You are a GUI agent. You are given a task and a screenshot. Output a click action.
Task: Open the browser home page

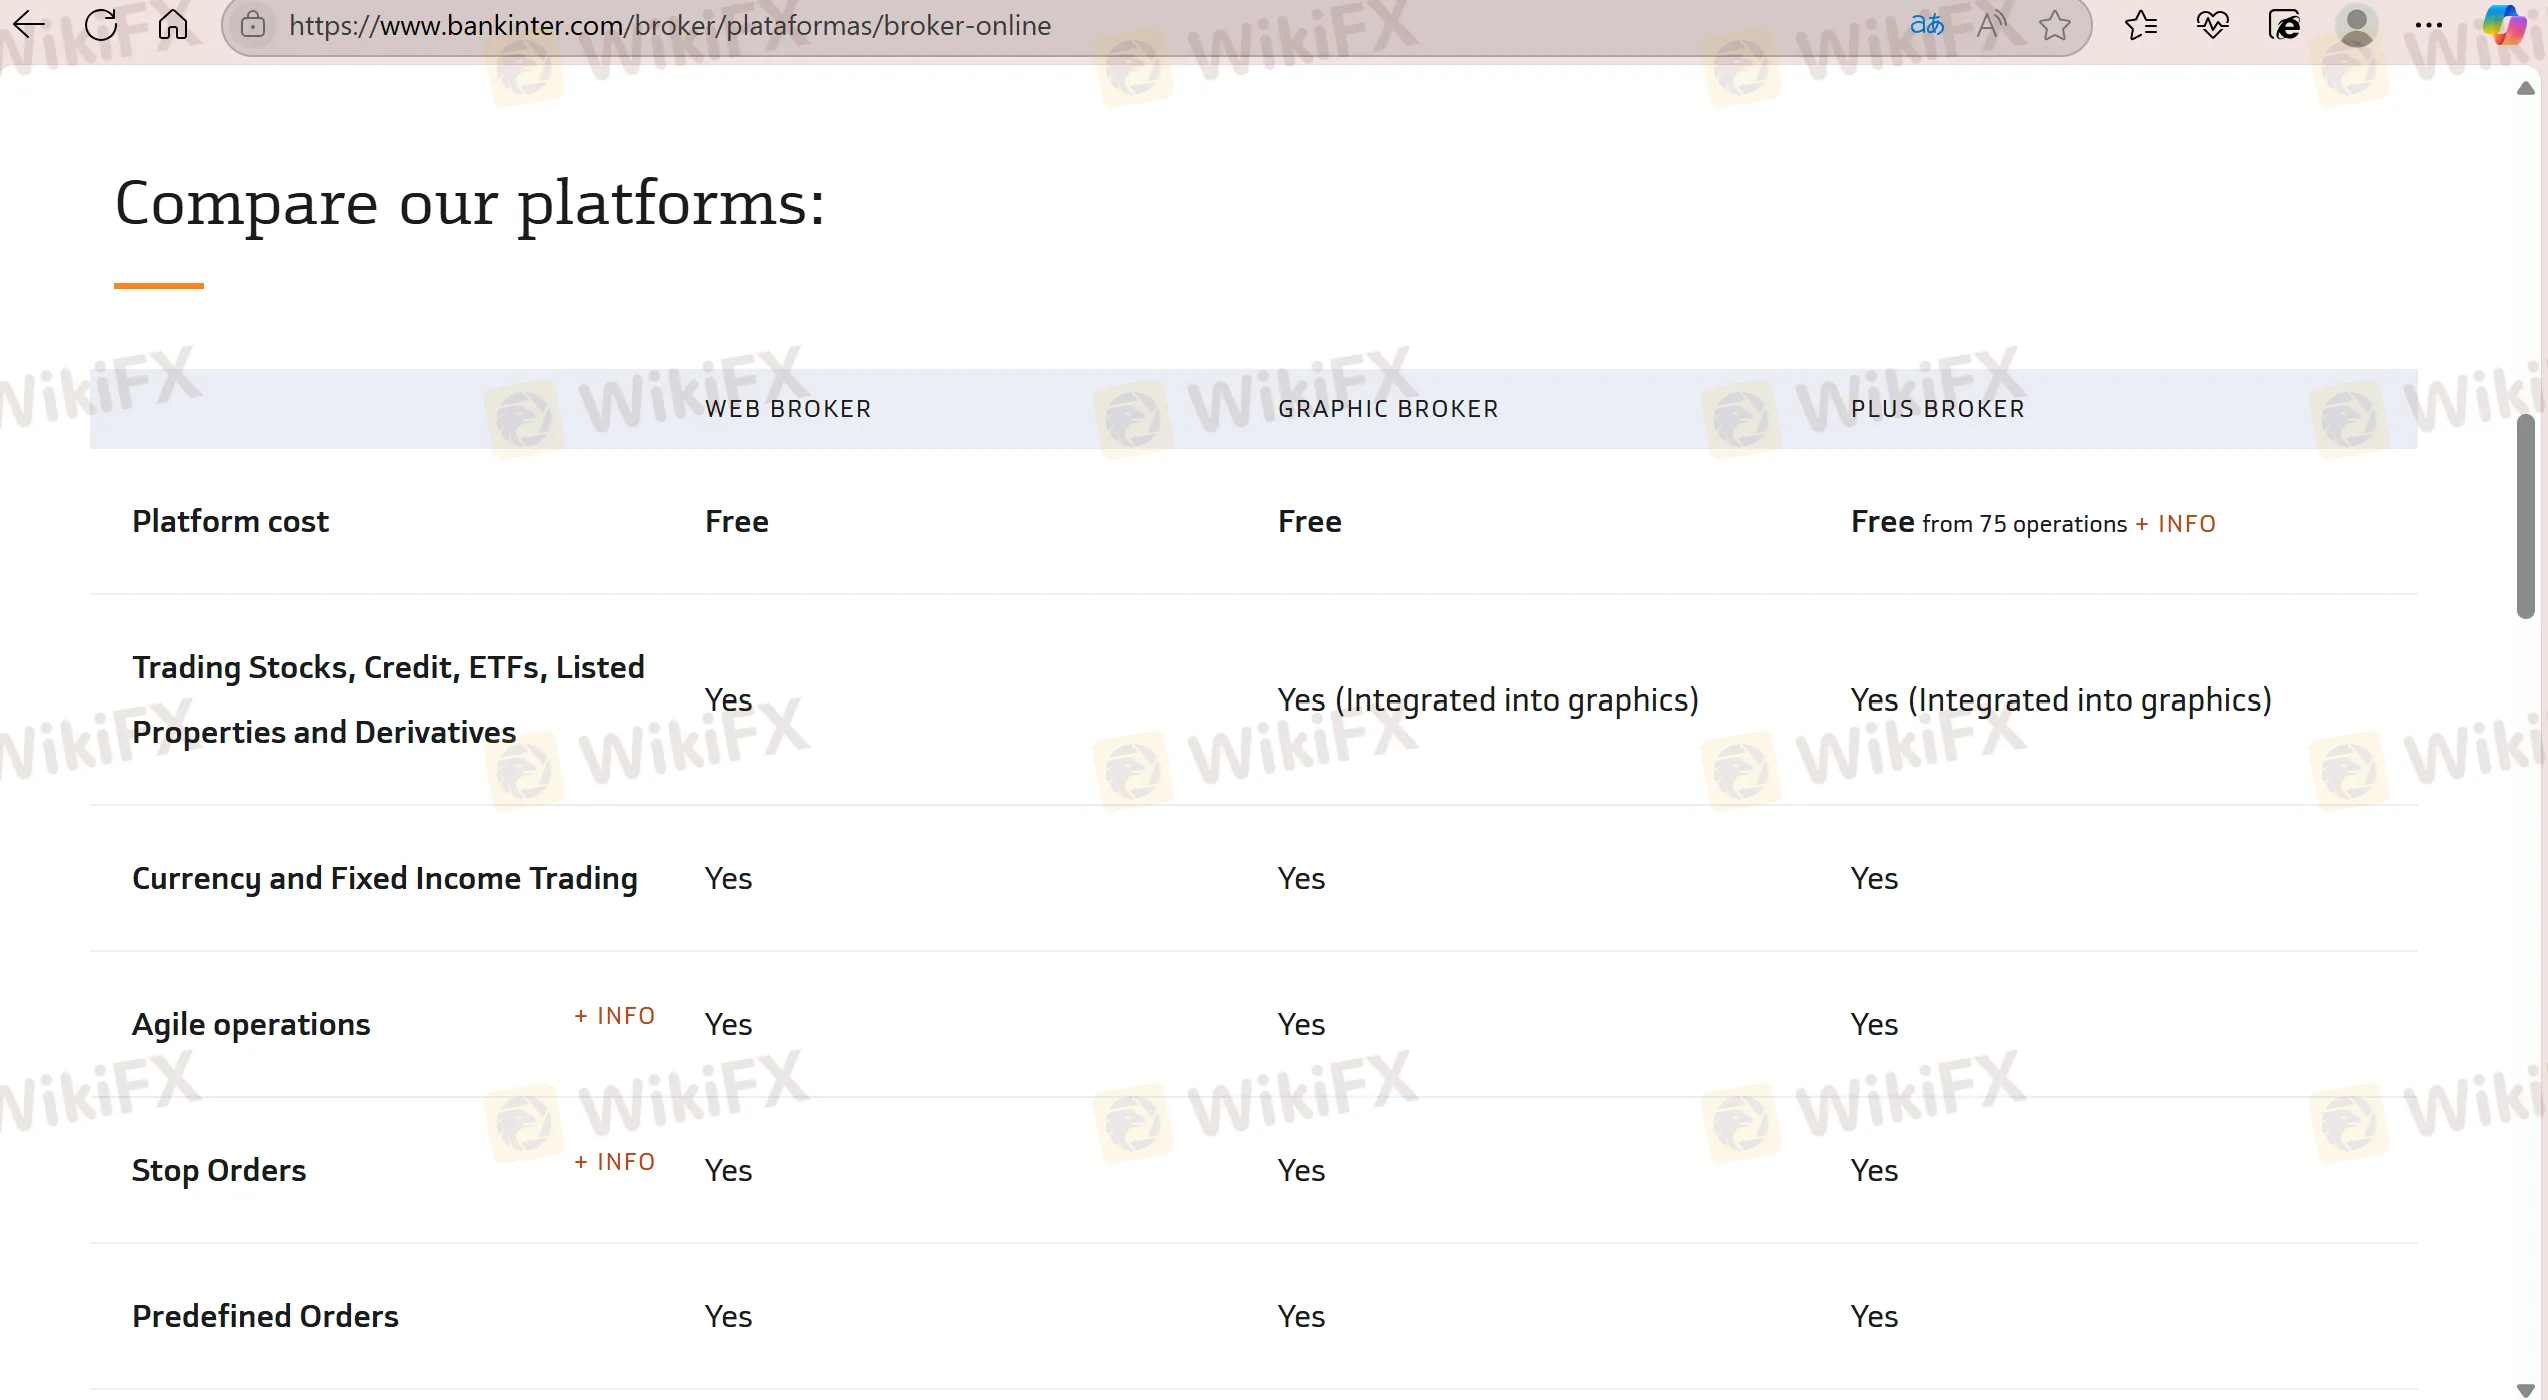click(172, 25)
